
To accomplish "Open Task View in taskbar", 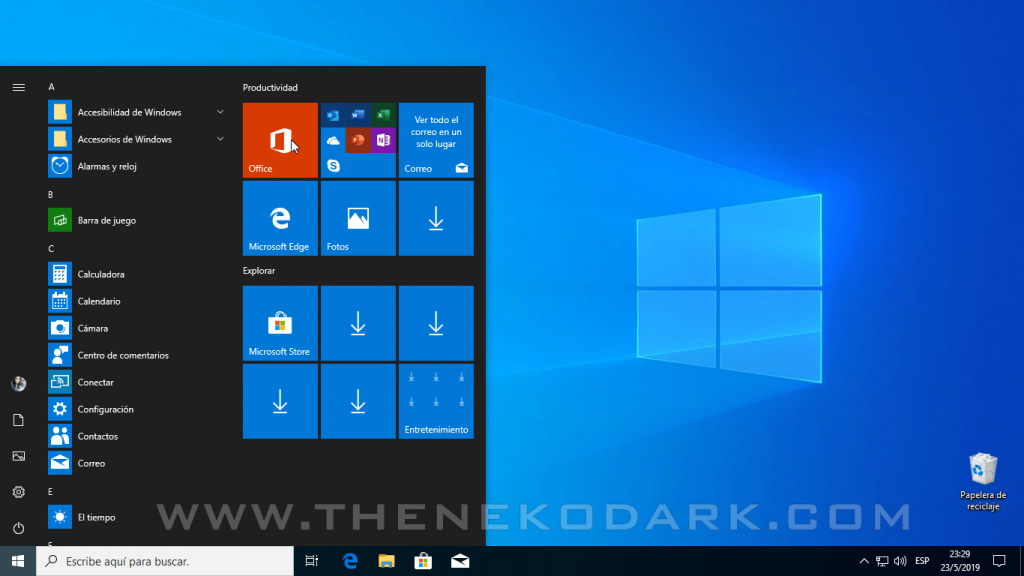I will point(312,561).
